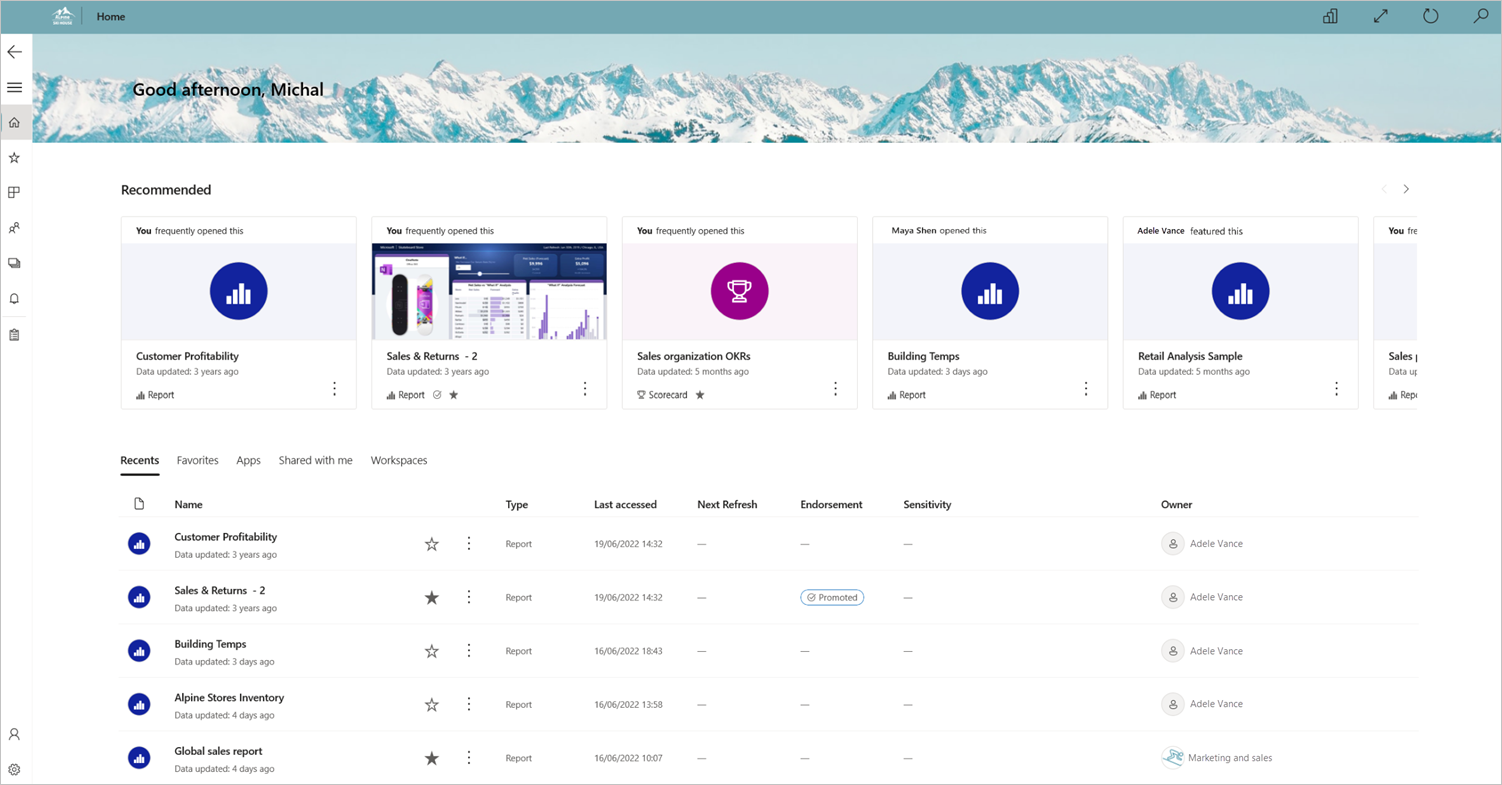The image size is (1502, 785).
Task: Sort list by Endorsement column header
Action: click(831, 505)
